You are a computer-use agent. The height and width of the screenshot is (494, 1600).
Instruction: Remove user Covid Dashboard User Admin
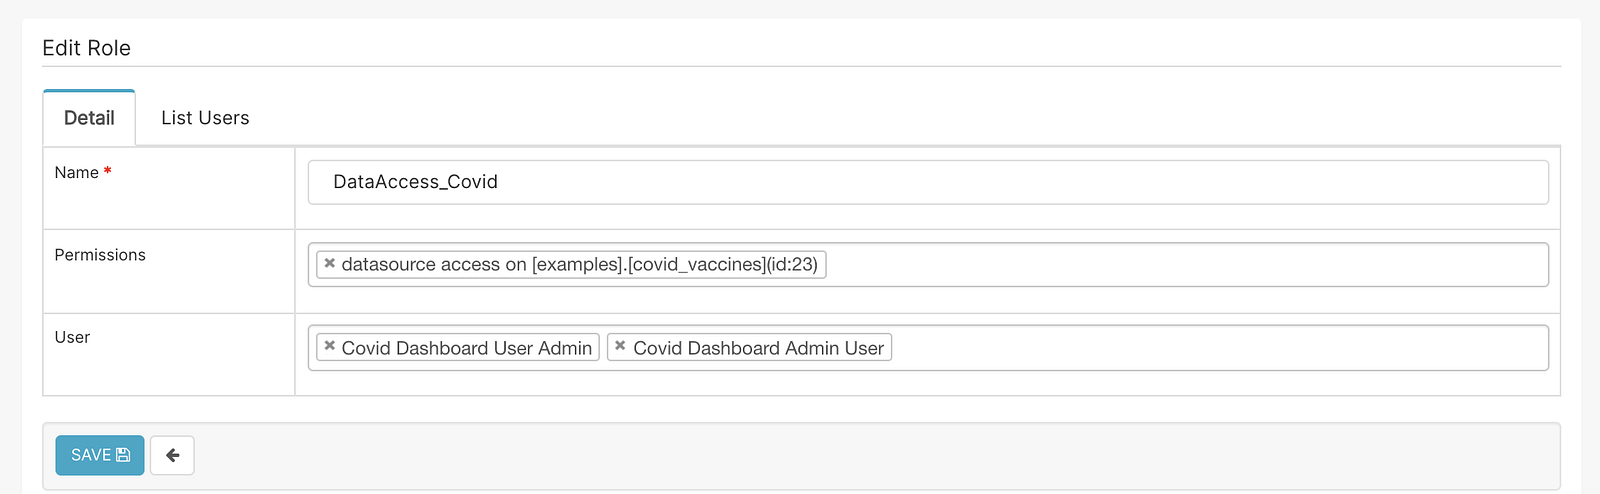coord(329,346)
